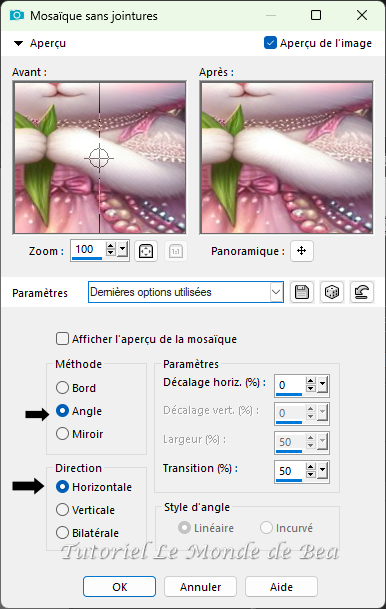Click the randomize parameters dice icon
Viewport: 386px width, 609px height.
point(332,292)
